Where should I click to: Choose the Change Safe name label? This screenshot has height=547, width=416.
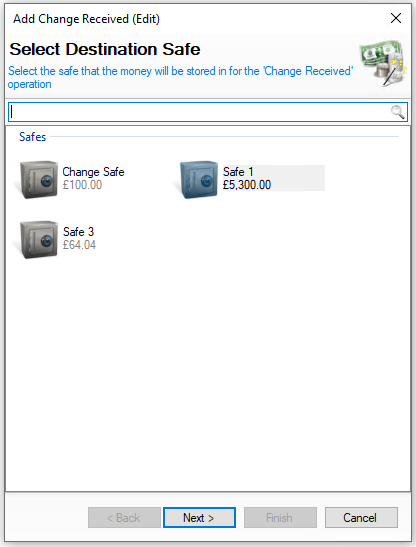93,172
